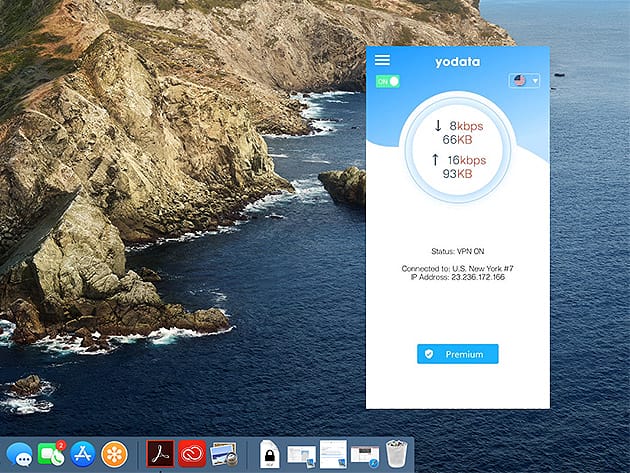Click the Premium upgrade button
Screen dimensions: 630x473
click(457, 354)
